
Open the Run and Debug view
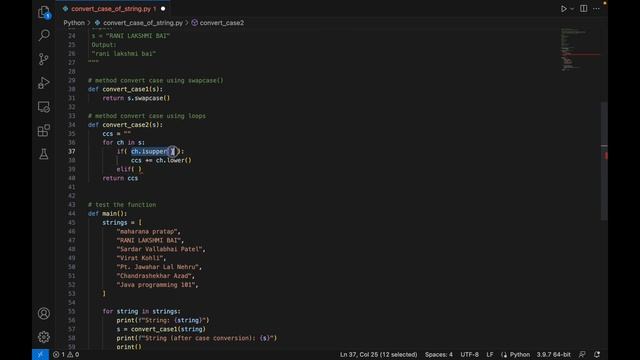point(44,83)
